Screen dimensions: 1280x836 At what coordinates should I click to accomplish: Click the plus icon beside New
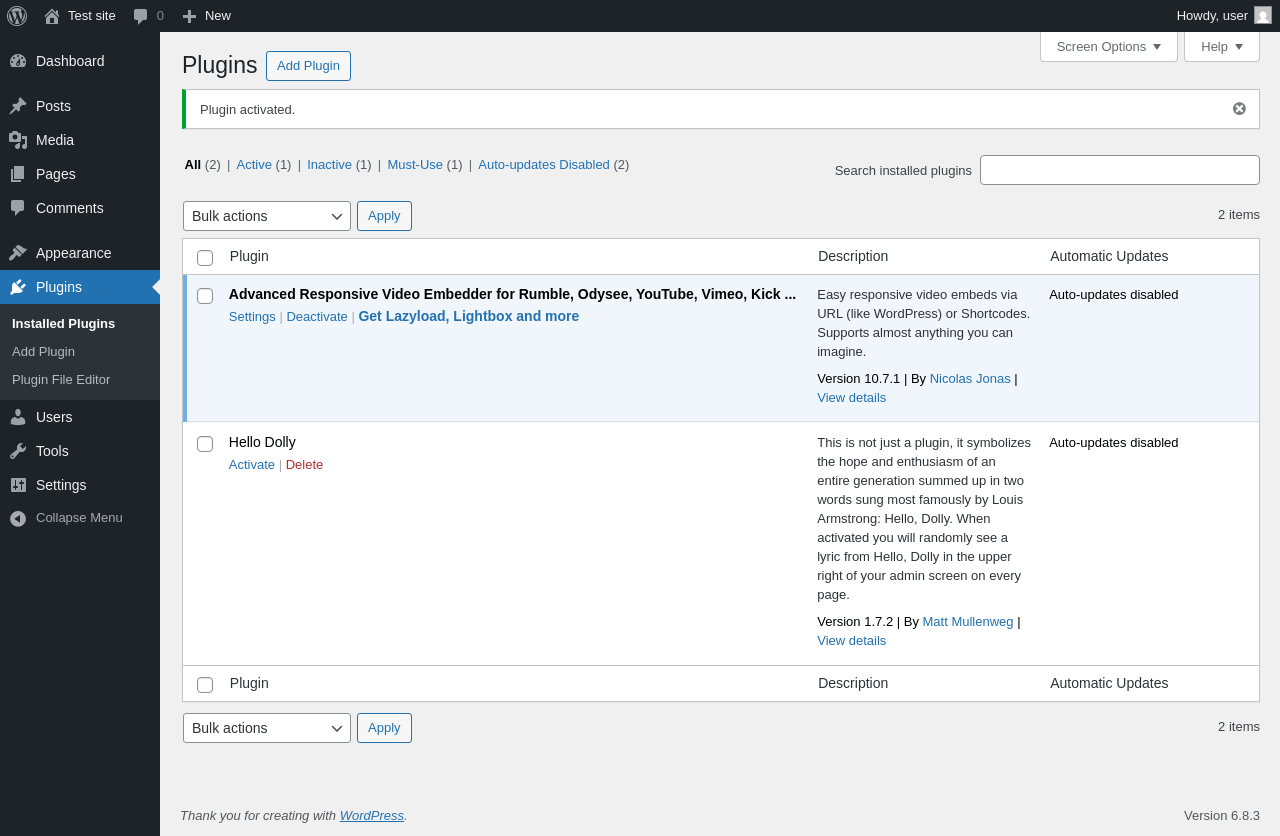coord(189,16)
